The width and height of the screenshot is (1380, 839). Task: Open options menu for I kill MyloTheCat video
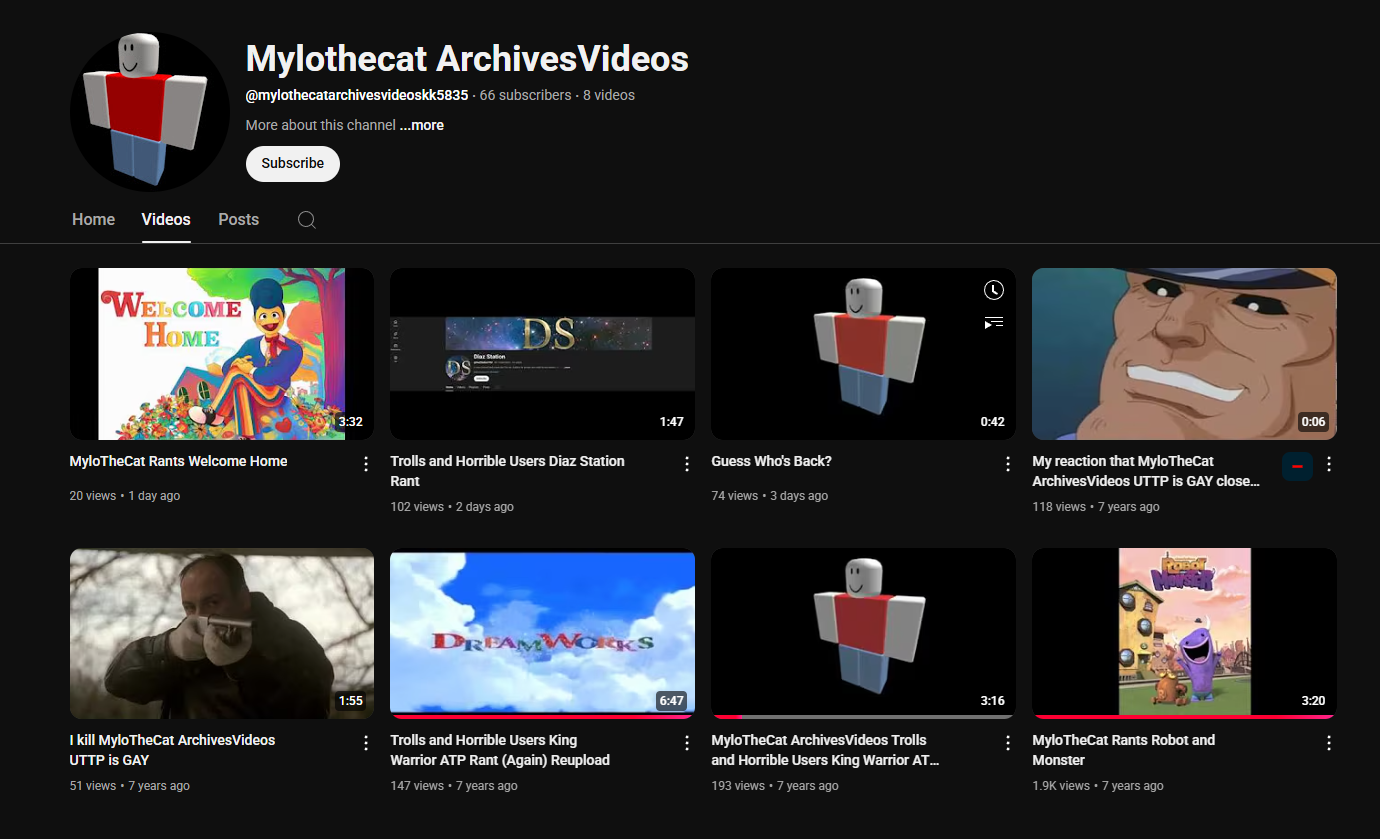click(x=366, y=743)
